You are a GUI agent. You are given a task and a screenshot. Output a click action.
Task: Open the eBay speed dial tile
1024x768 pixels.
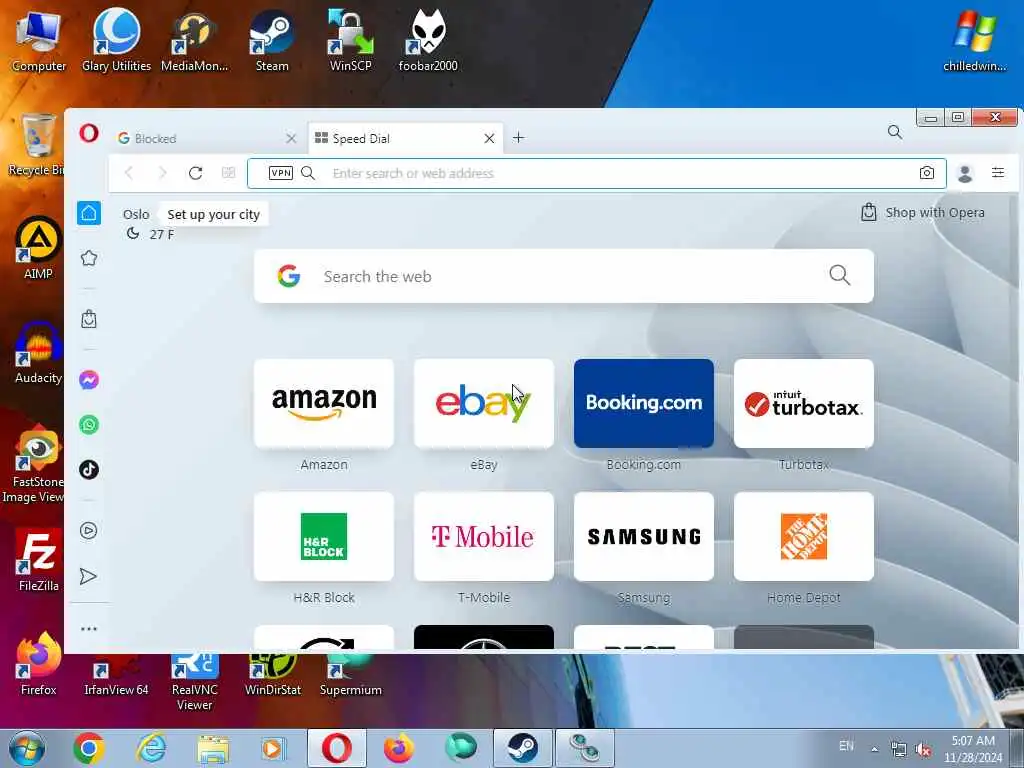coord(484,404)
